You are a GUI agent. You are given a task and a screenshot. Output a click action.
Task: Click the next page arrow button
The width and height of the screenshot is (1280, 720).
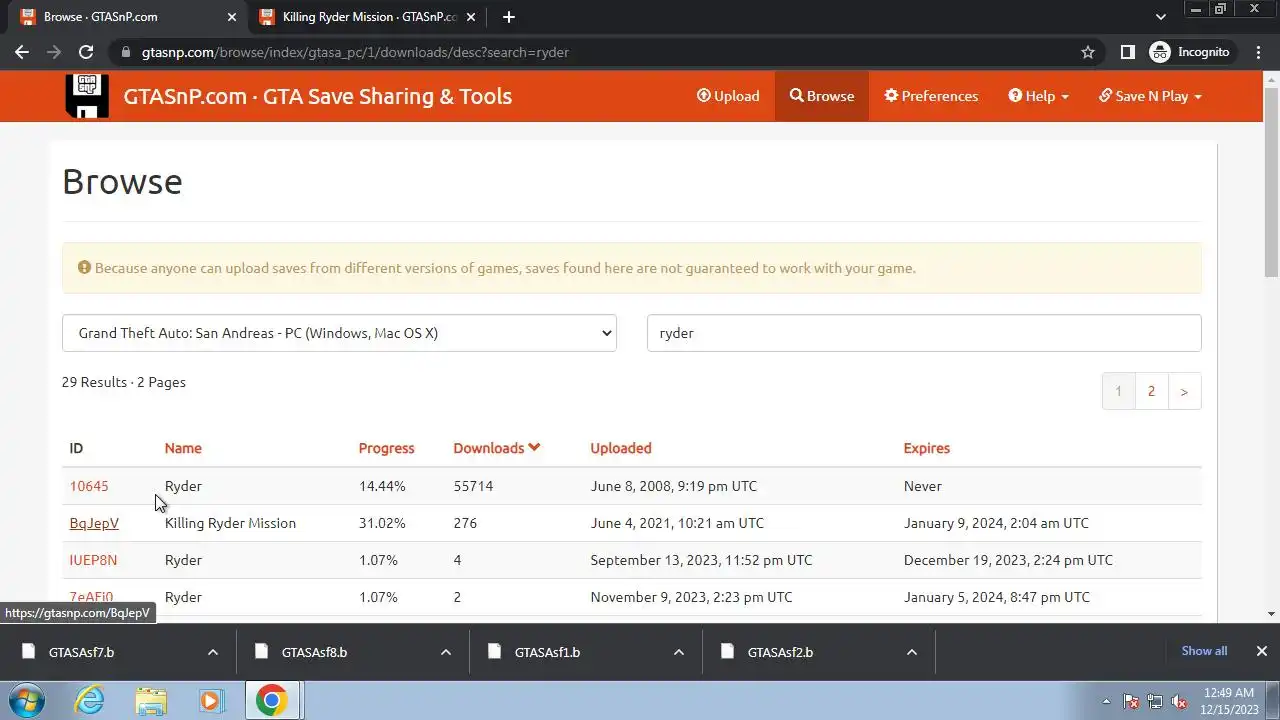click(x=1184, y=391)
